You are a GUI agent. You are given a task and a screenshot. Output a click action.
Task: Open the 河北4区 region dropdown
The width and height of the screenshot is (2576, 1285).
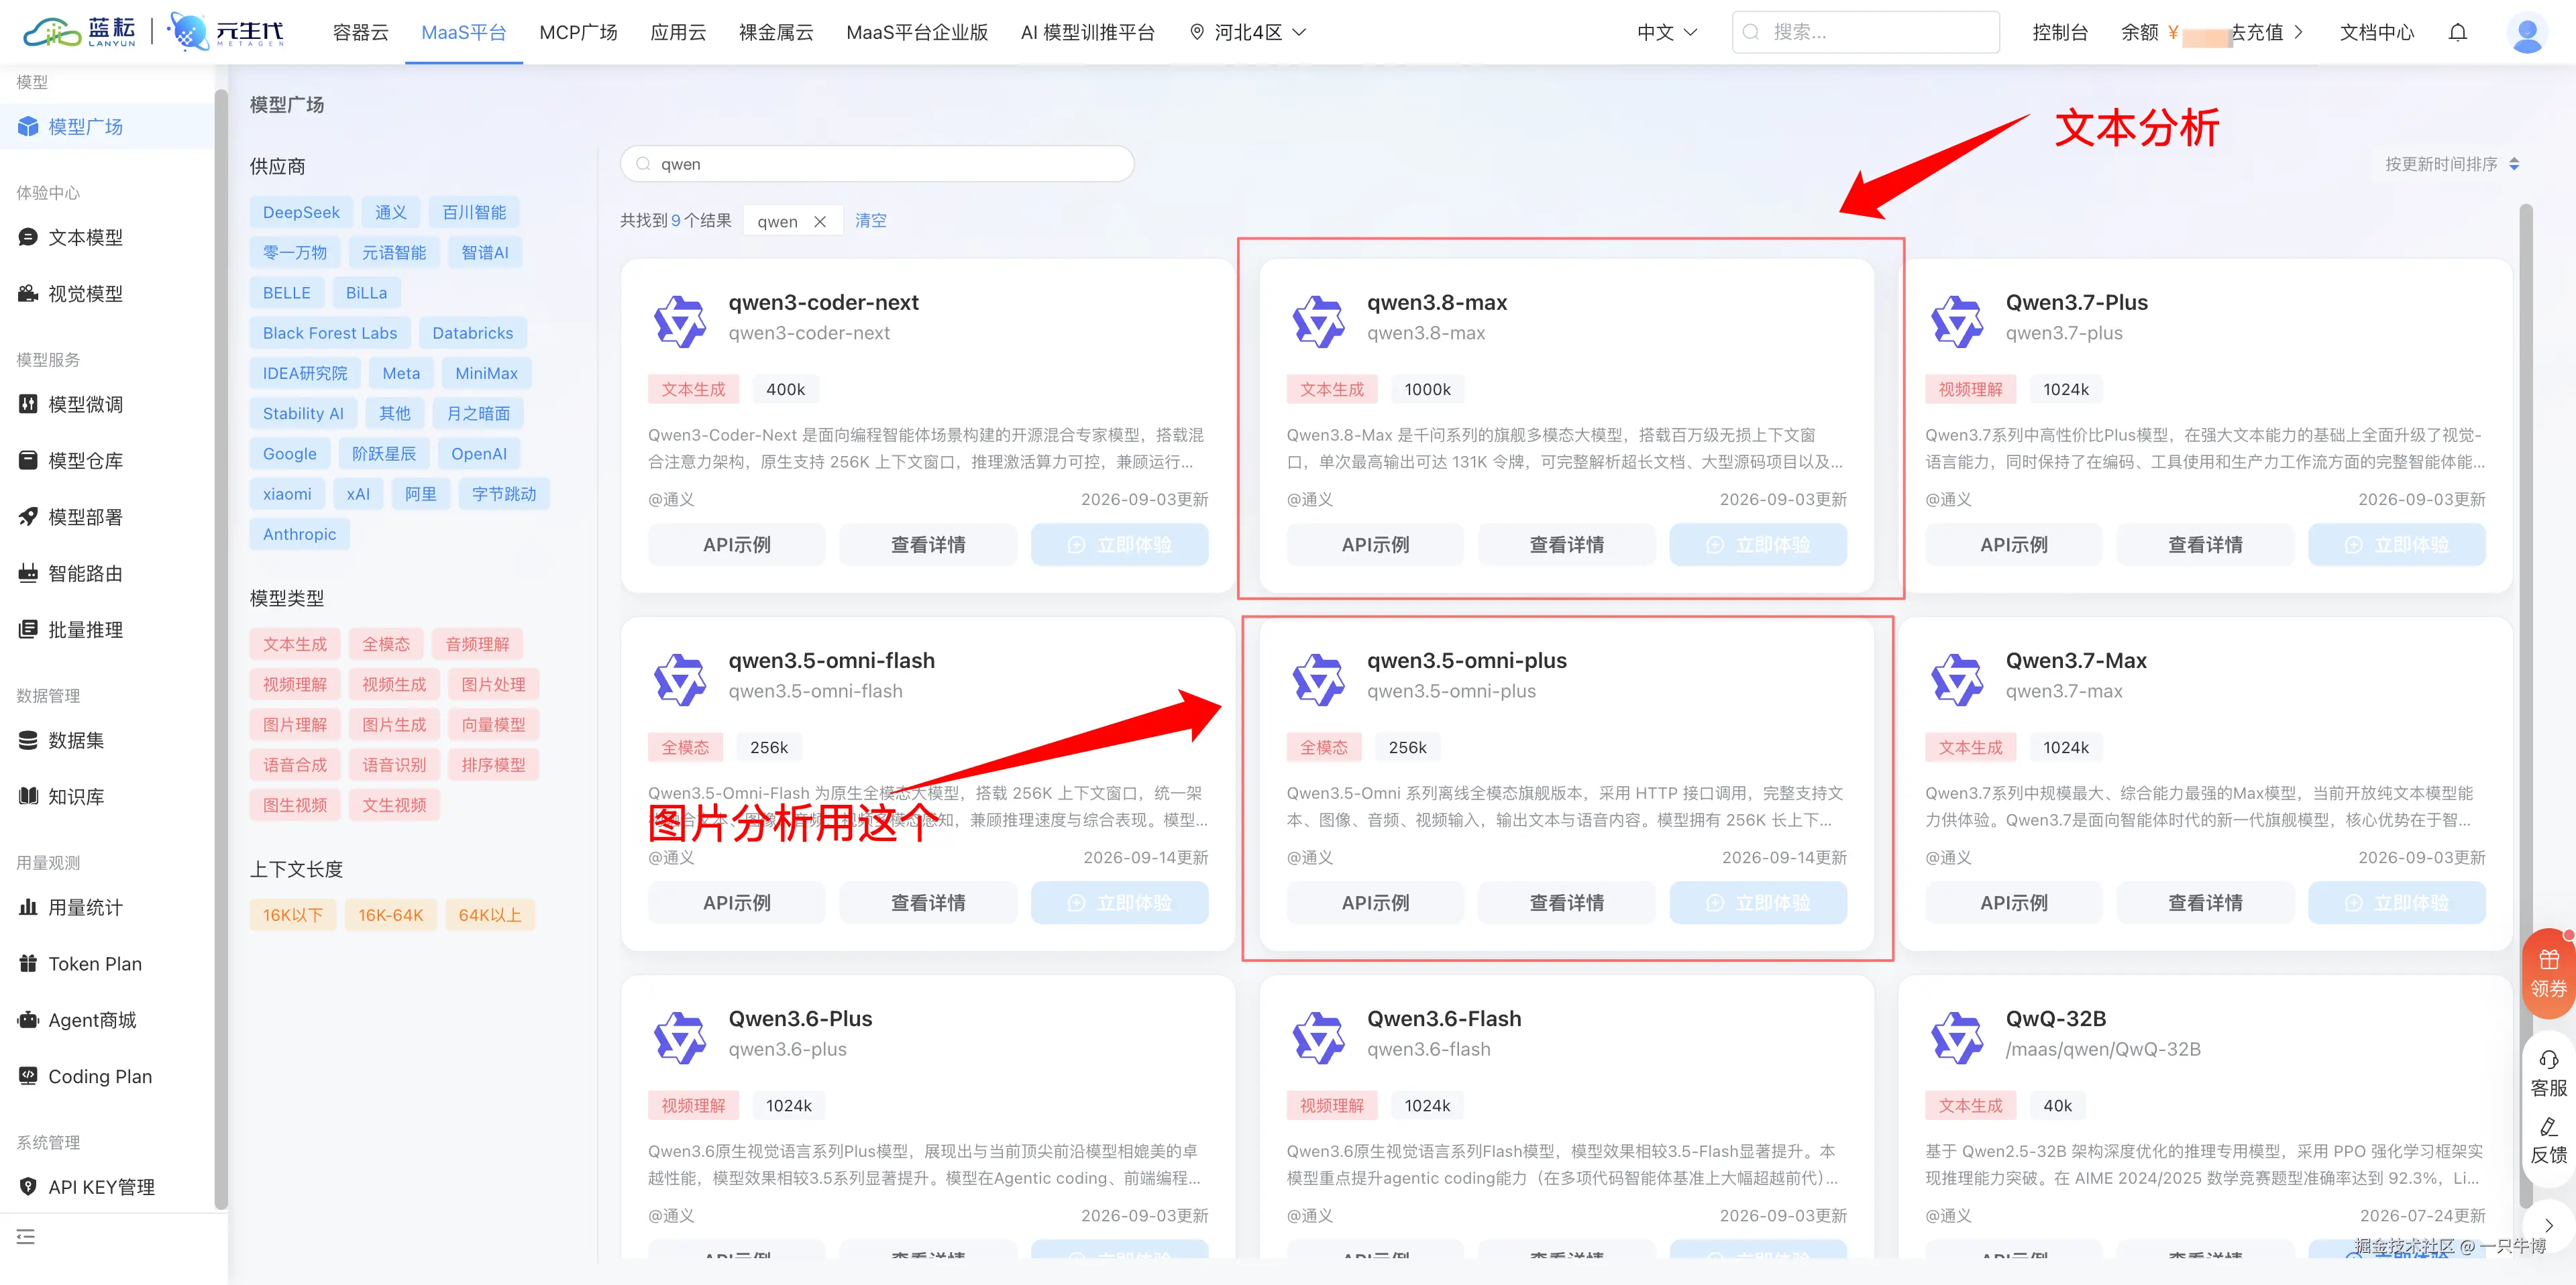point(1248,32)
